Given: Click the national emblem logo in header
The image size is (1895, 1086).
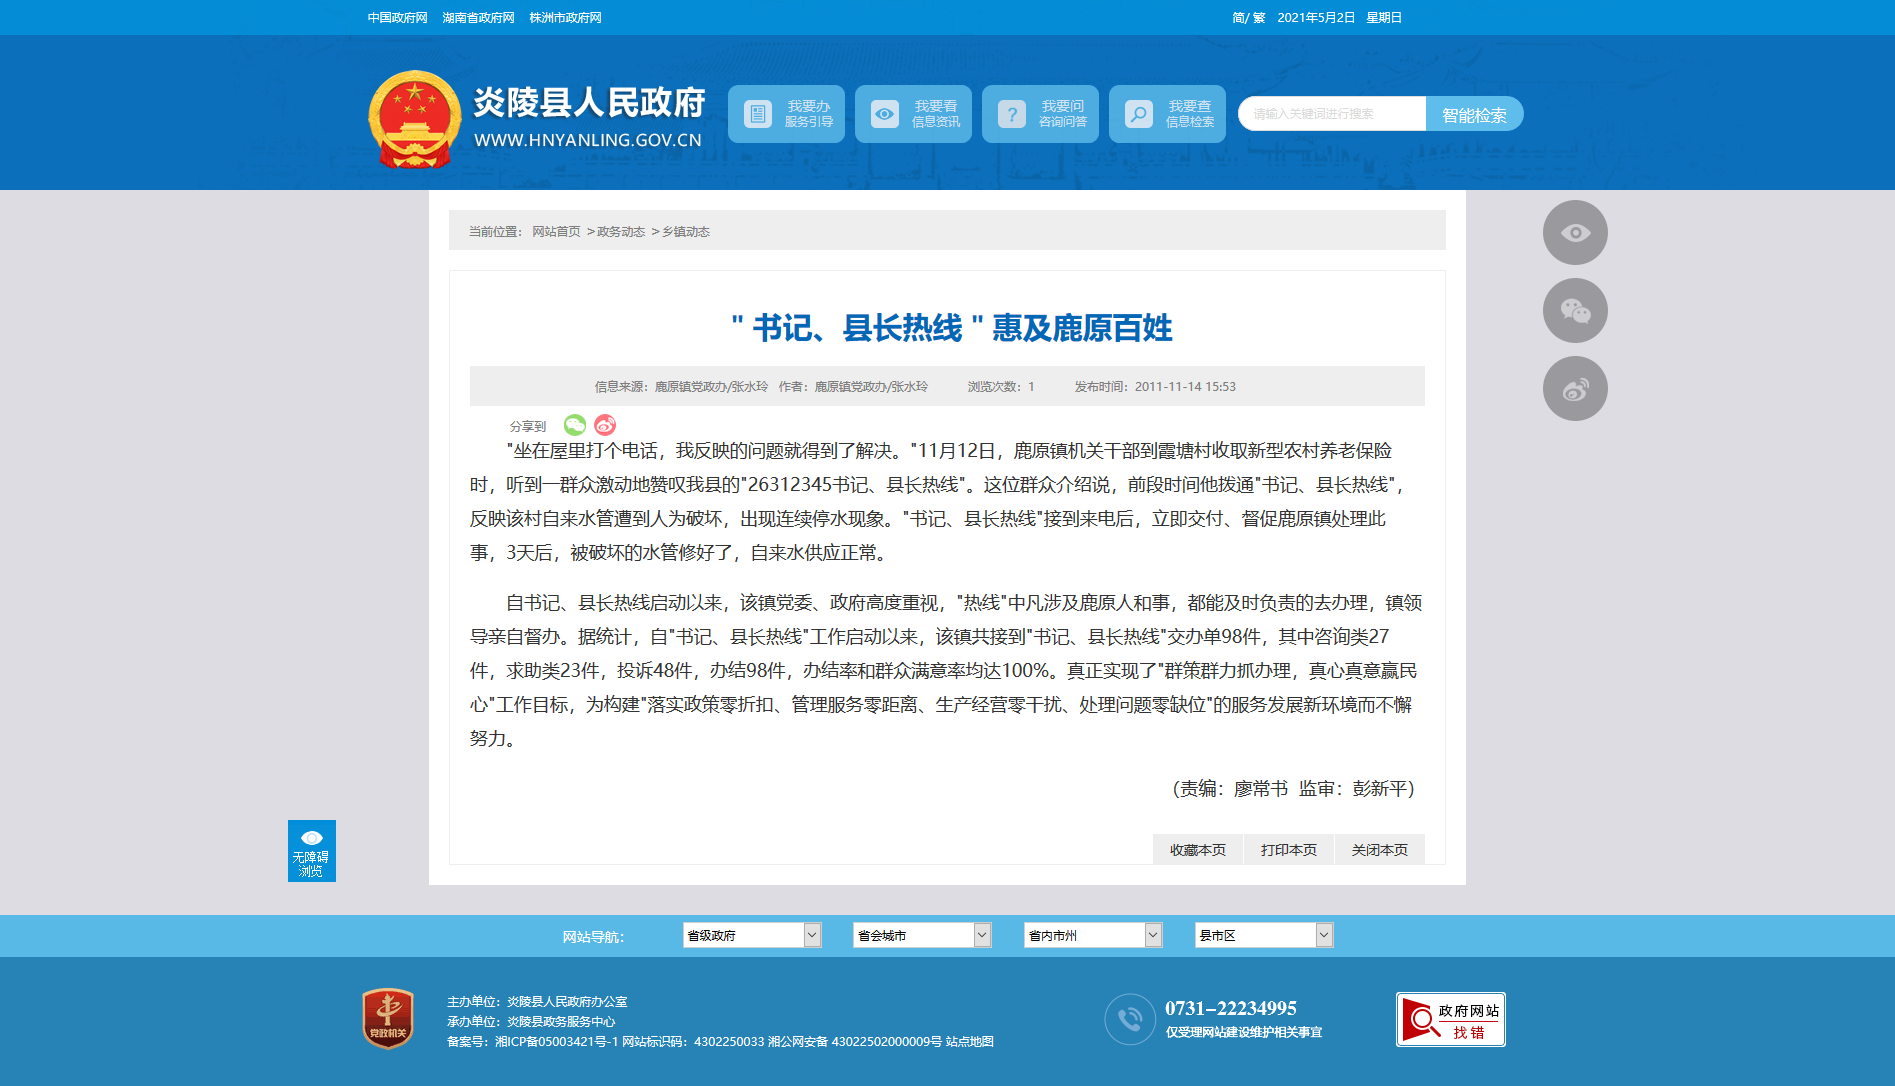Looking at the screenshot, I should click(414, 118).
